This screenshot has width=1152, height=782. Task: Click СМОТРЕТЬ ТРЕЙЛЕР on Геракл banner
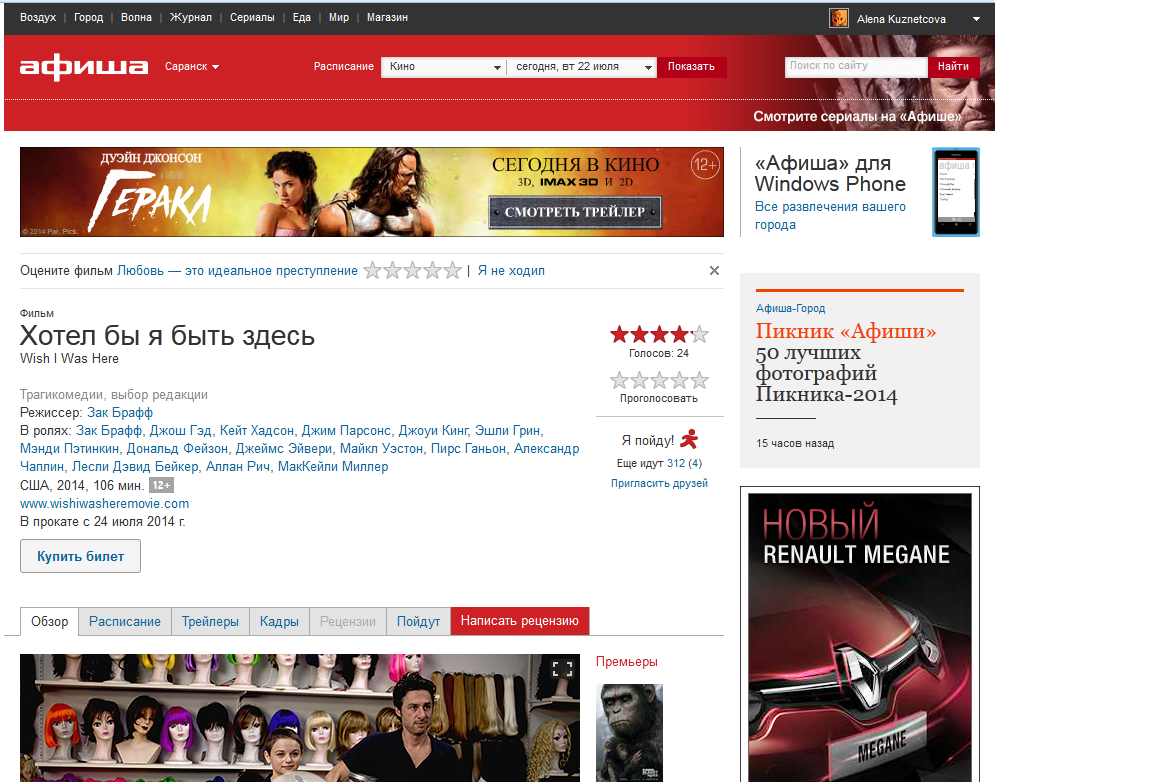coord(575,212)
